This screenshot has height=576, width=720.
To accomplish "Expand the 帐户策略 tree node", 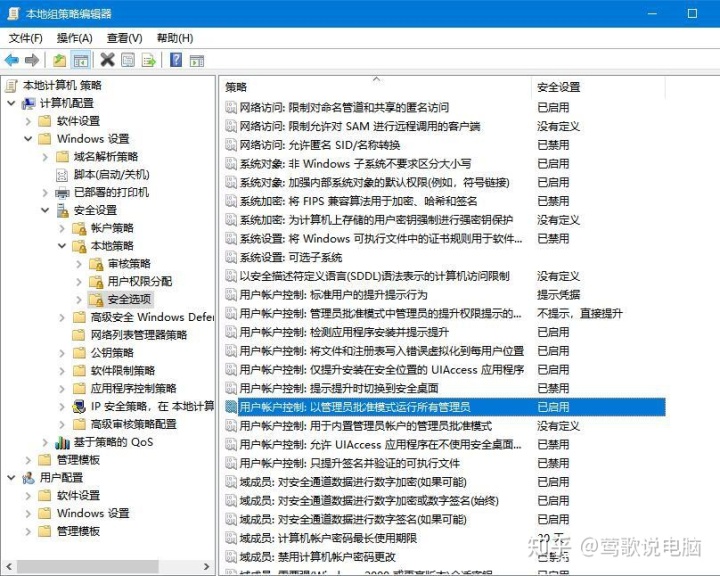I will point(62,228).
